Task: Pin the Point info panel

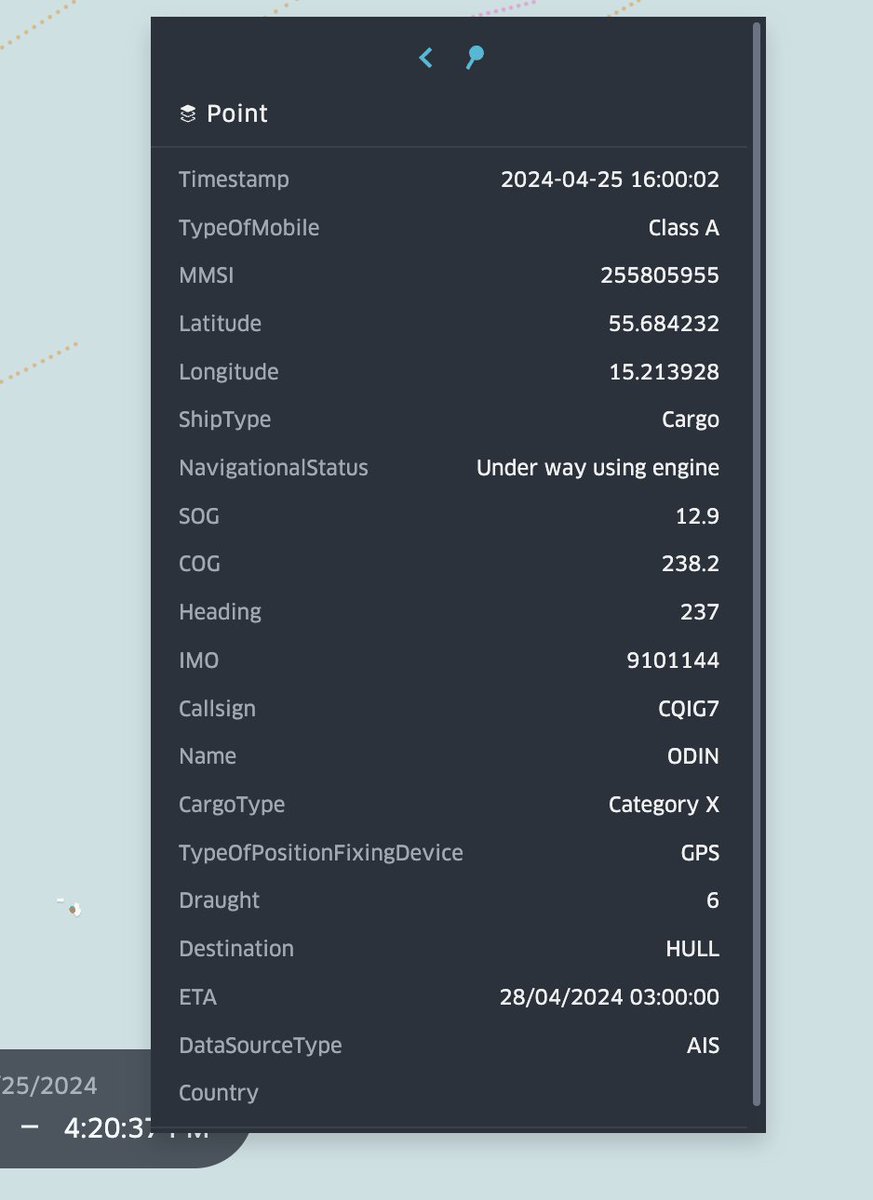Action: point(475,58)
